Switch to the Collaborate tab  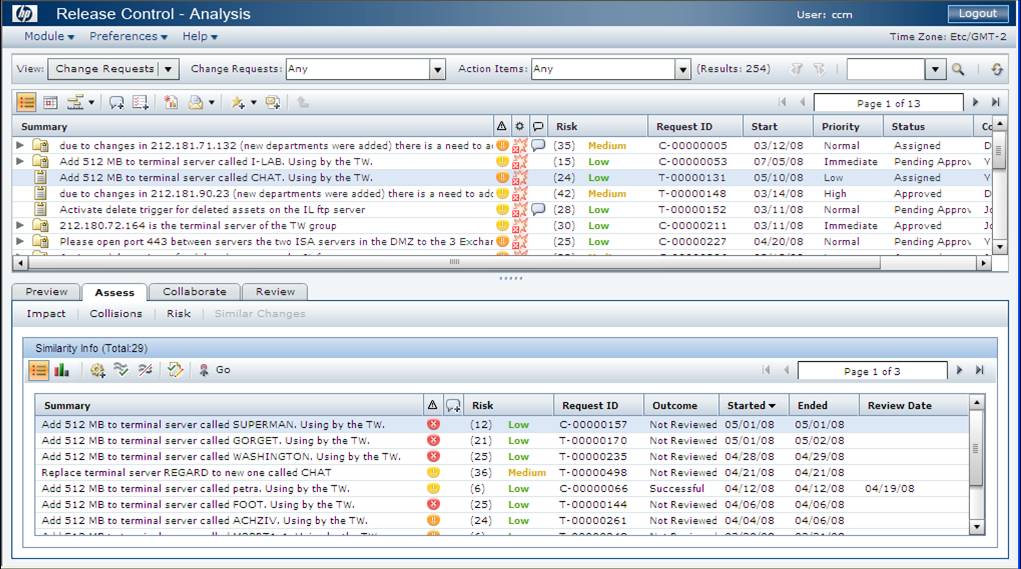tap(195, 292)
